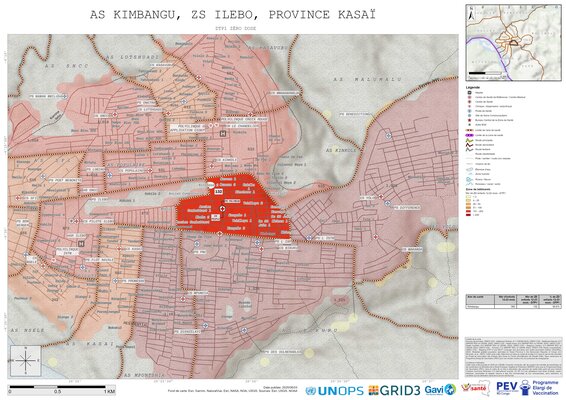The width and height of the screenshot is (566, 400).
Task: Click the darkest red building zone swatch
Action: 469,214
